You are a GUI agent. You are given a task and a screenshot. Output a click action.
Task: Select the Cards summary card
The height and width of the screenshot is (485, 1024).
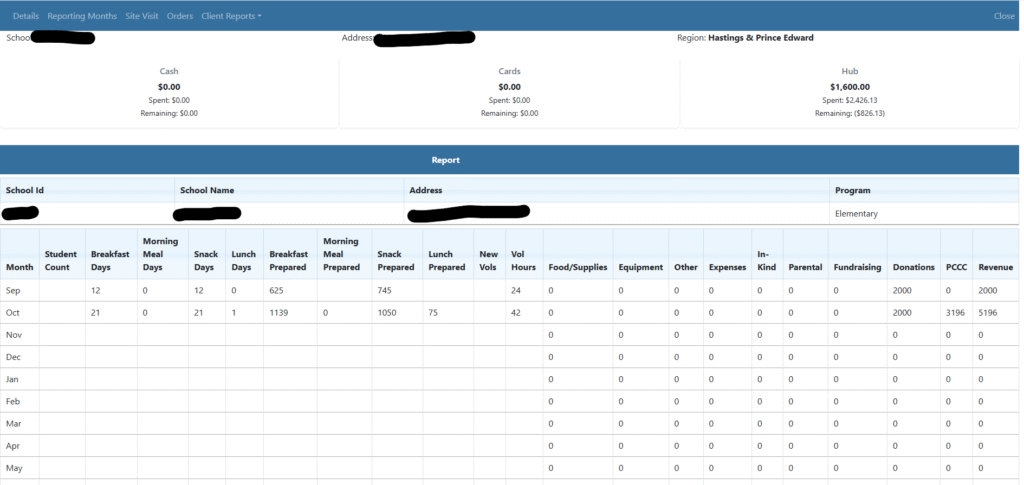[509, 92]
